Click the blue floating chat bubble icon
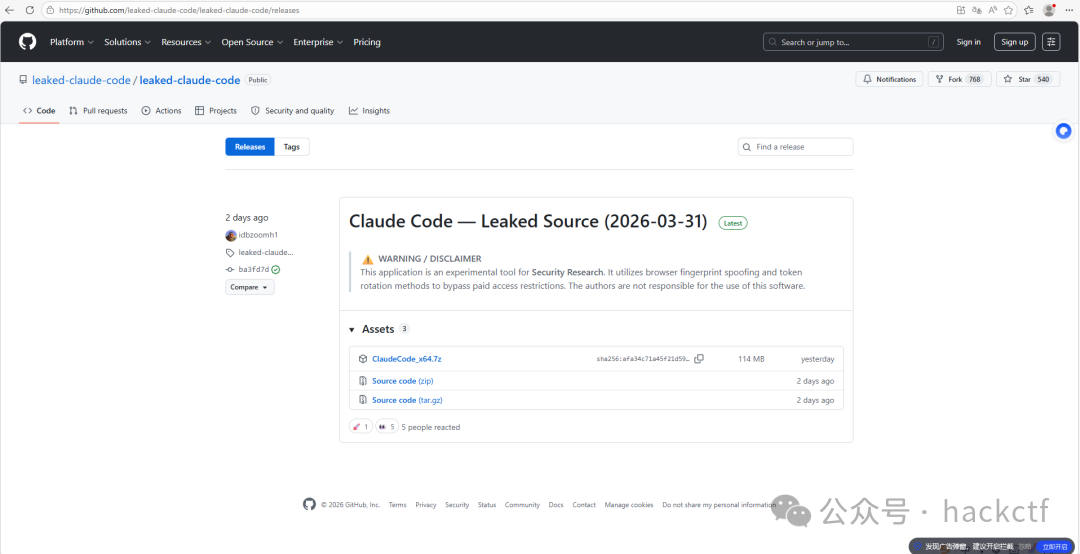 point(1063,131)
